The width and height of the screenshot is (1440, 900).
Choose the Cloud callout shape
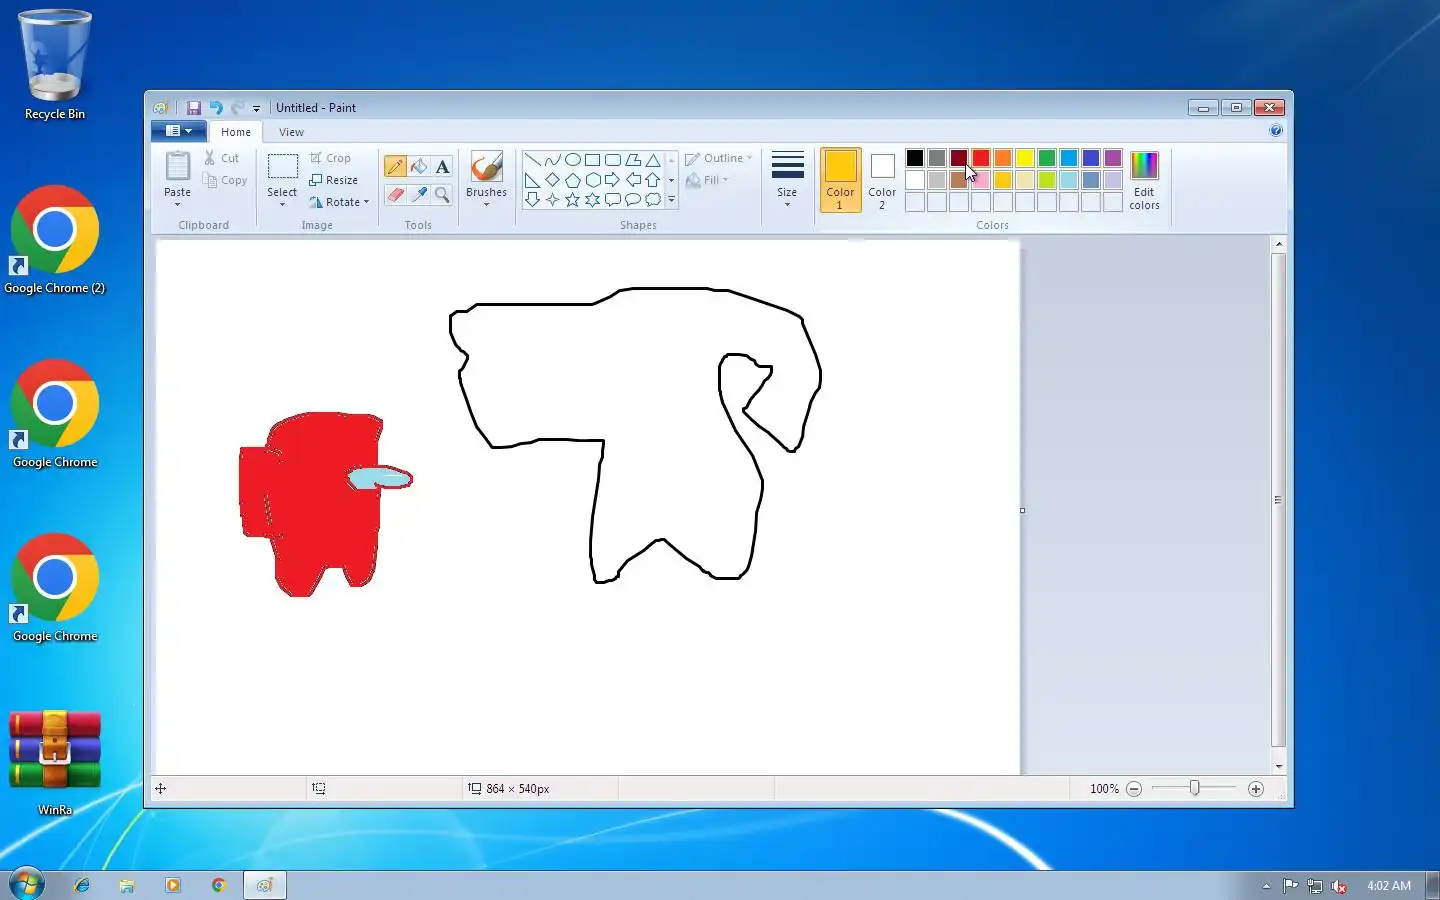[653, 200]
